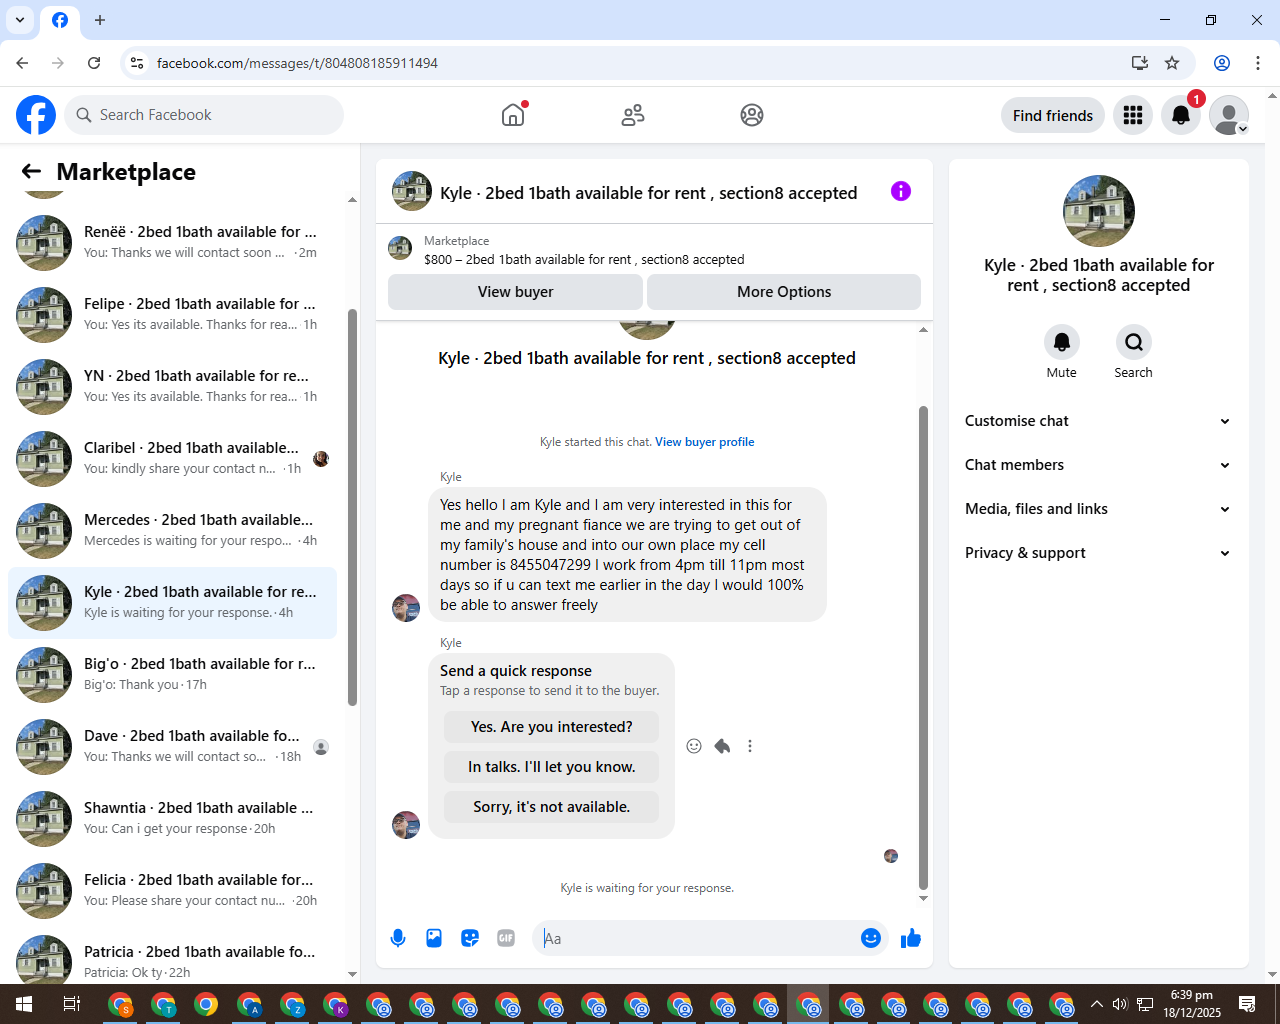Expand Media, files and links section
Viewport: 1280px width, 1024px height.
click(x=1097, y=509)
